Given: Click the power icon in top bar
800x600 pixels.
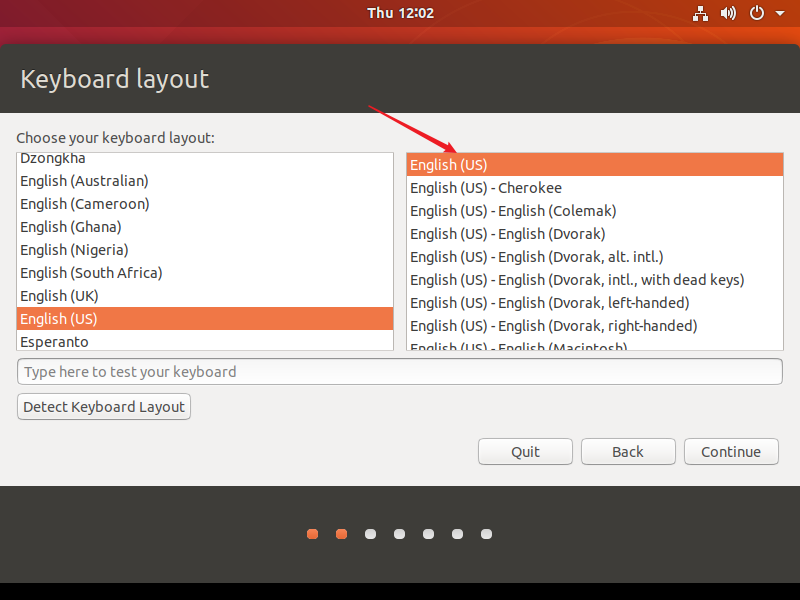Looking at the screenshot, I should click(x=757, y=13).
